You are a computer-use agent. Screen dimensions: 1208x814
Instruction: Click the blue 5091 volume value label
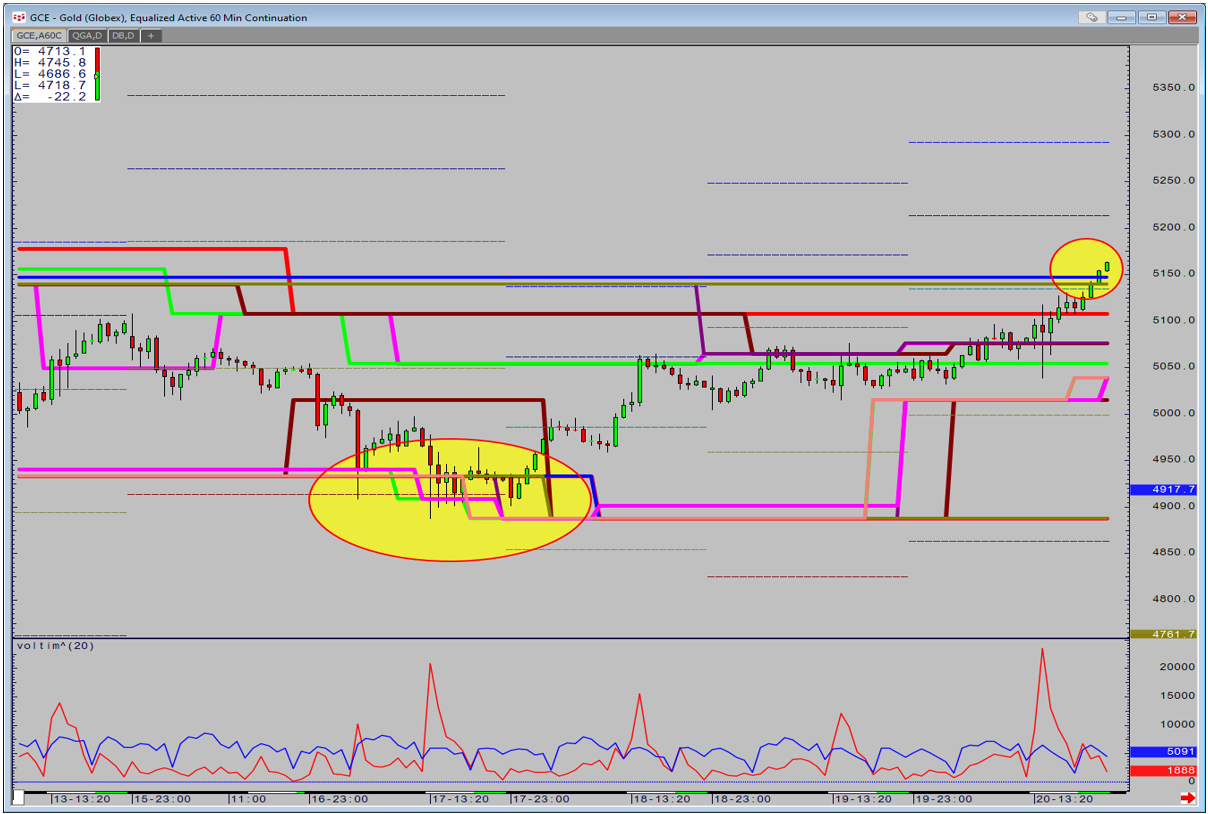(x=1162, y=752)
